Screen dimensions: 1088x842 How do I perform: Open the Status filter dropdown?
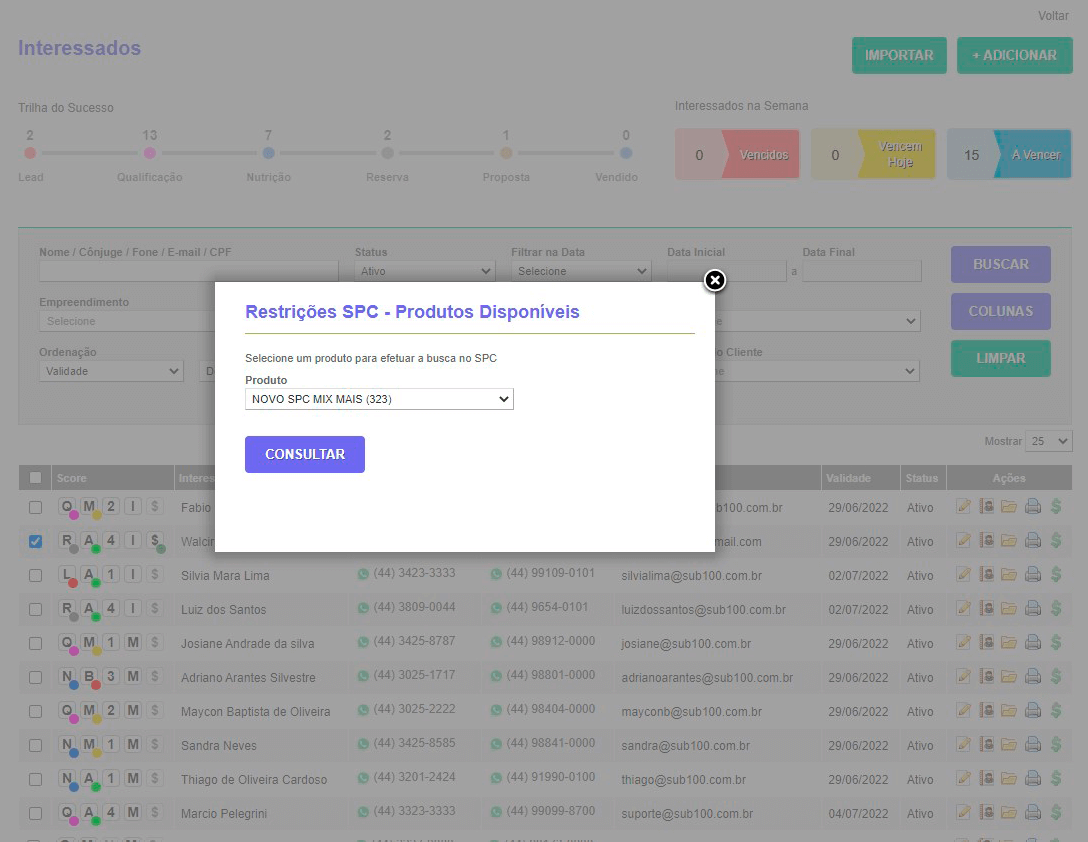click(x=425, y=271)
